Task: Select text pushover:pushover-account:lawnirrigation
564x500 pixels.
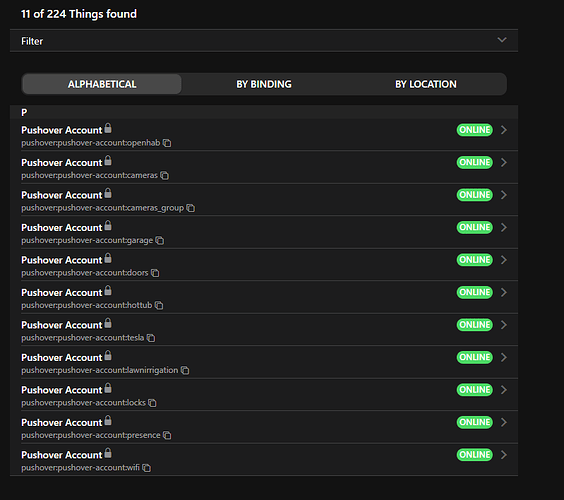Action: [100, 370]
